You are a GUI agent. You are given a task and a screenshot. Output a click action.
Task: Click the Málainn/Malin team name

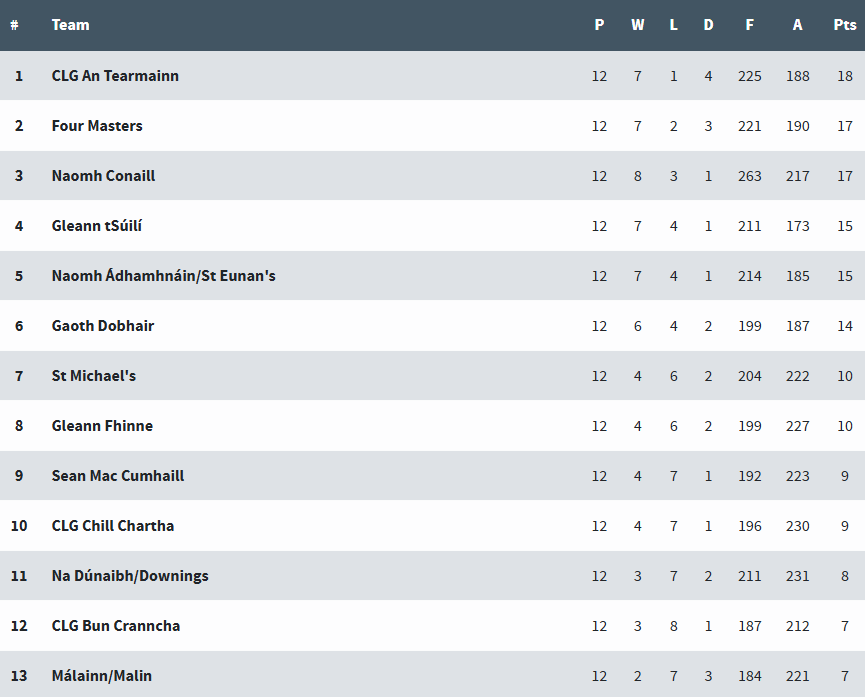coord(102,676)
